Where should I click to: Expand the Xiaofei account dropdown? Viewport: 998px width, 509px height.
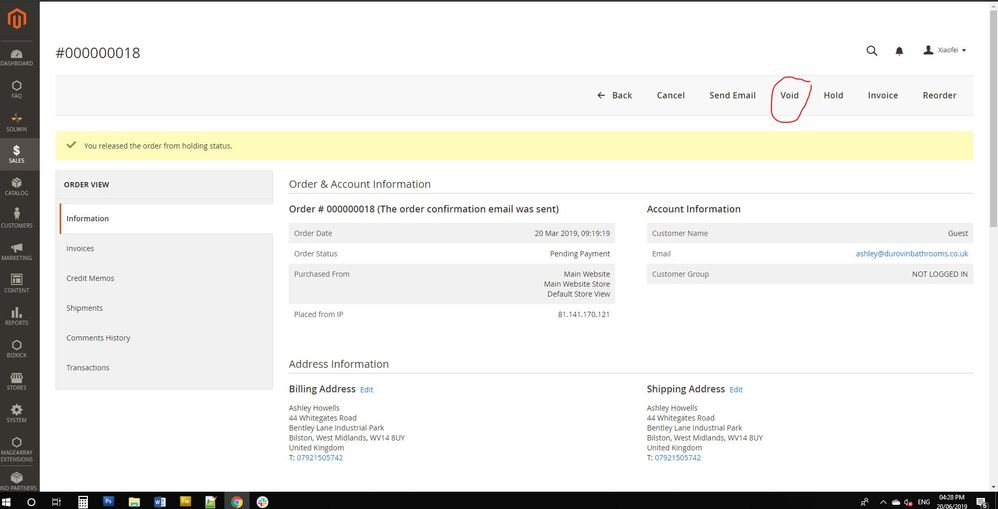944,50
